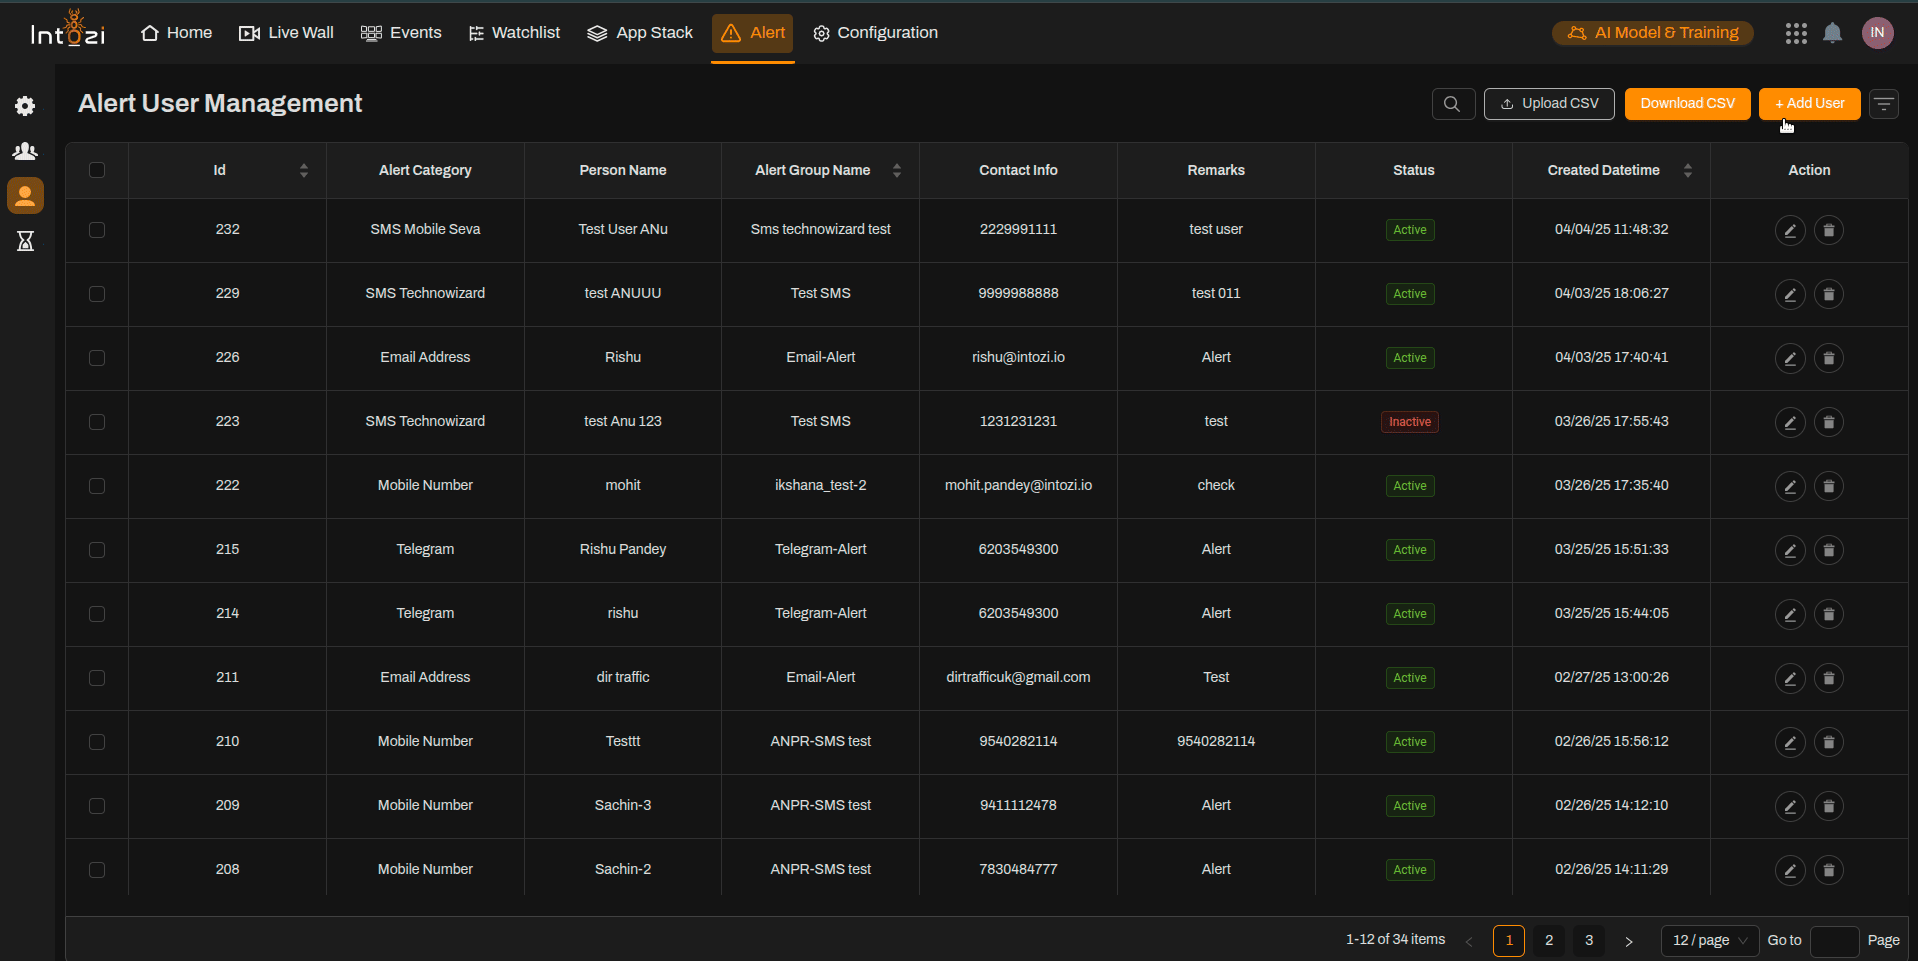Open the notifications bell

tap(1832, 33)
